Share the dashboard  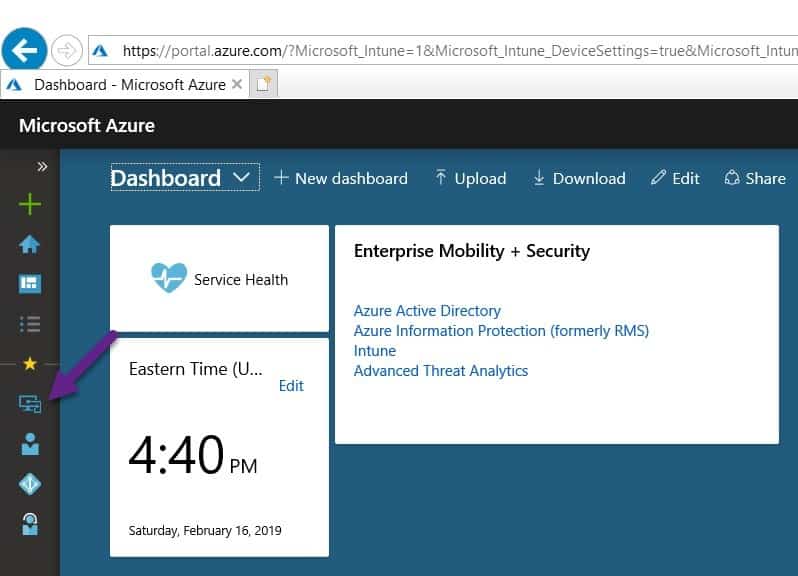click(x=755, y=178)
